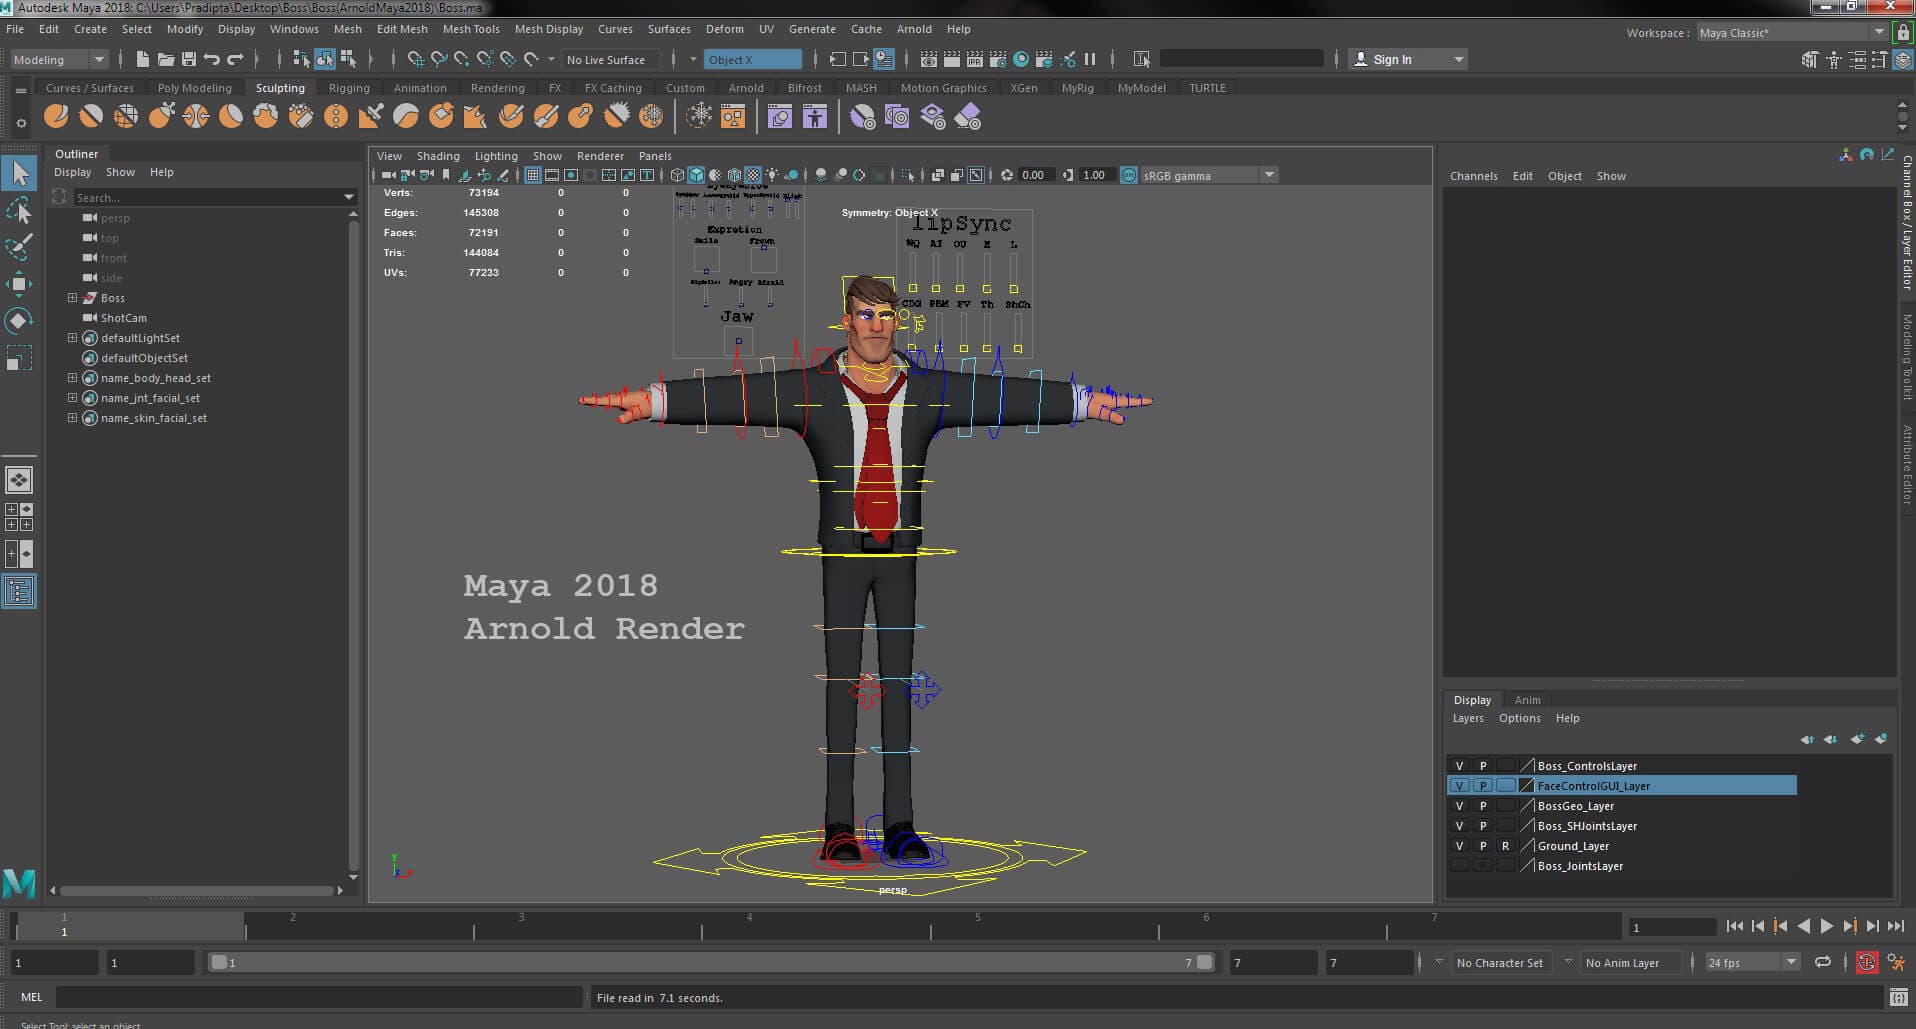Click the Snap to grids icon
The width and height of the screenshot is (1916, 1029).
(x=416, y=59)
